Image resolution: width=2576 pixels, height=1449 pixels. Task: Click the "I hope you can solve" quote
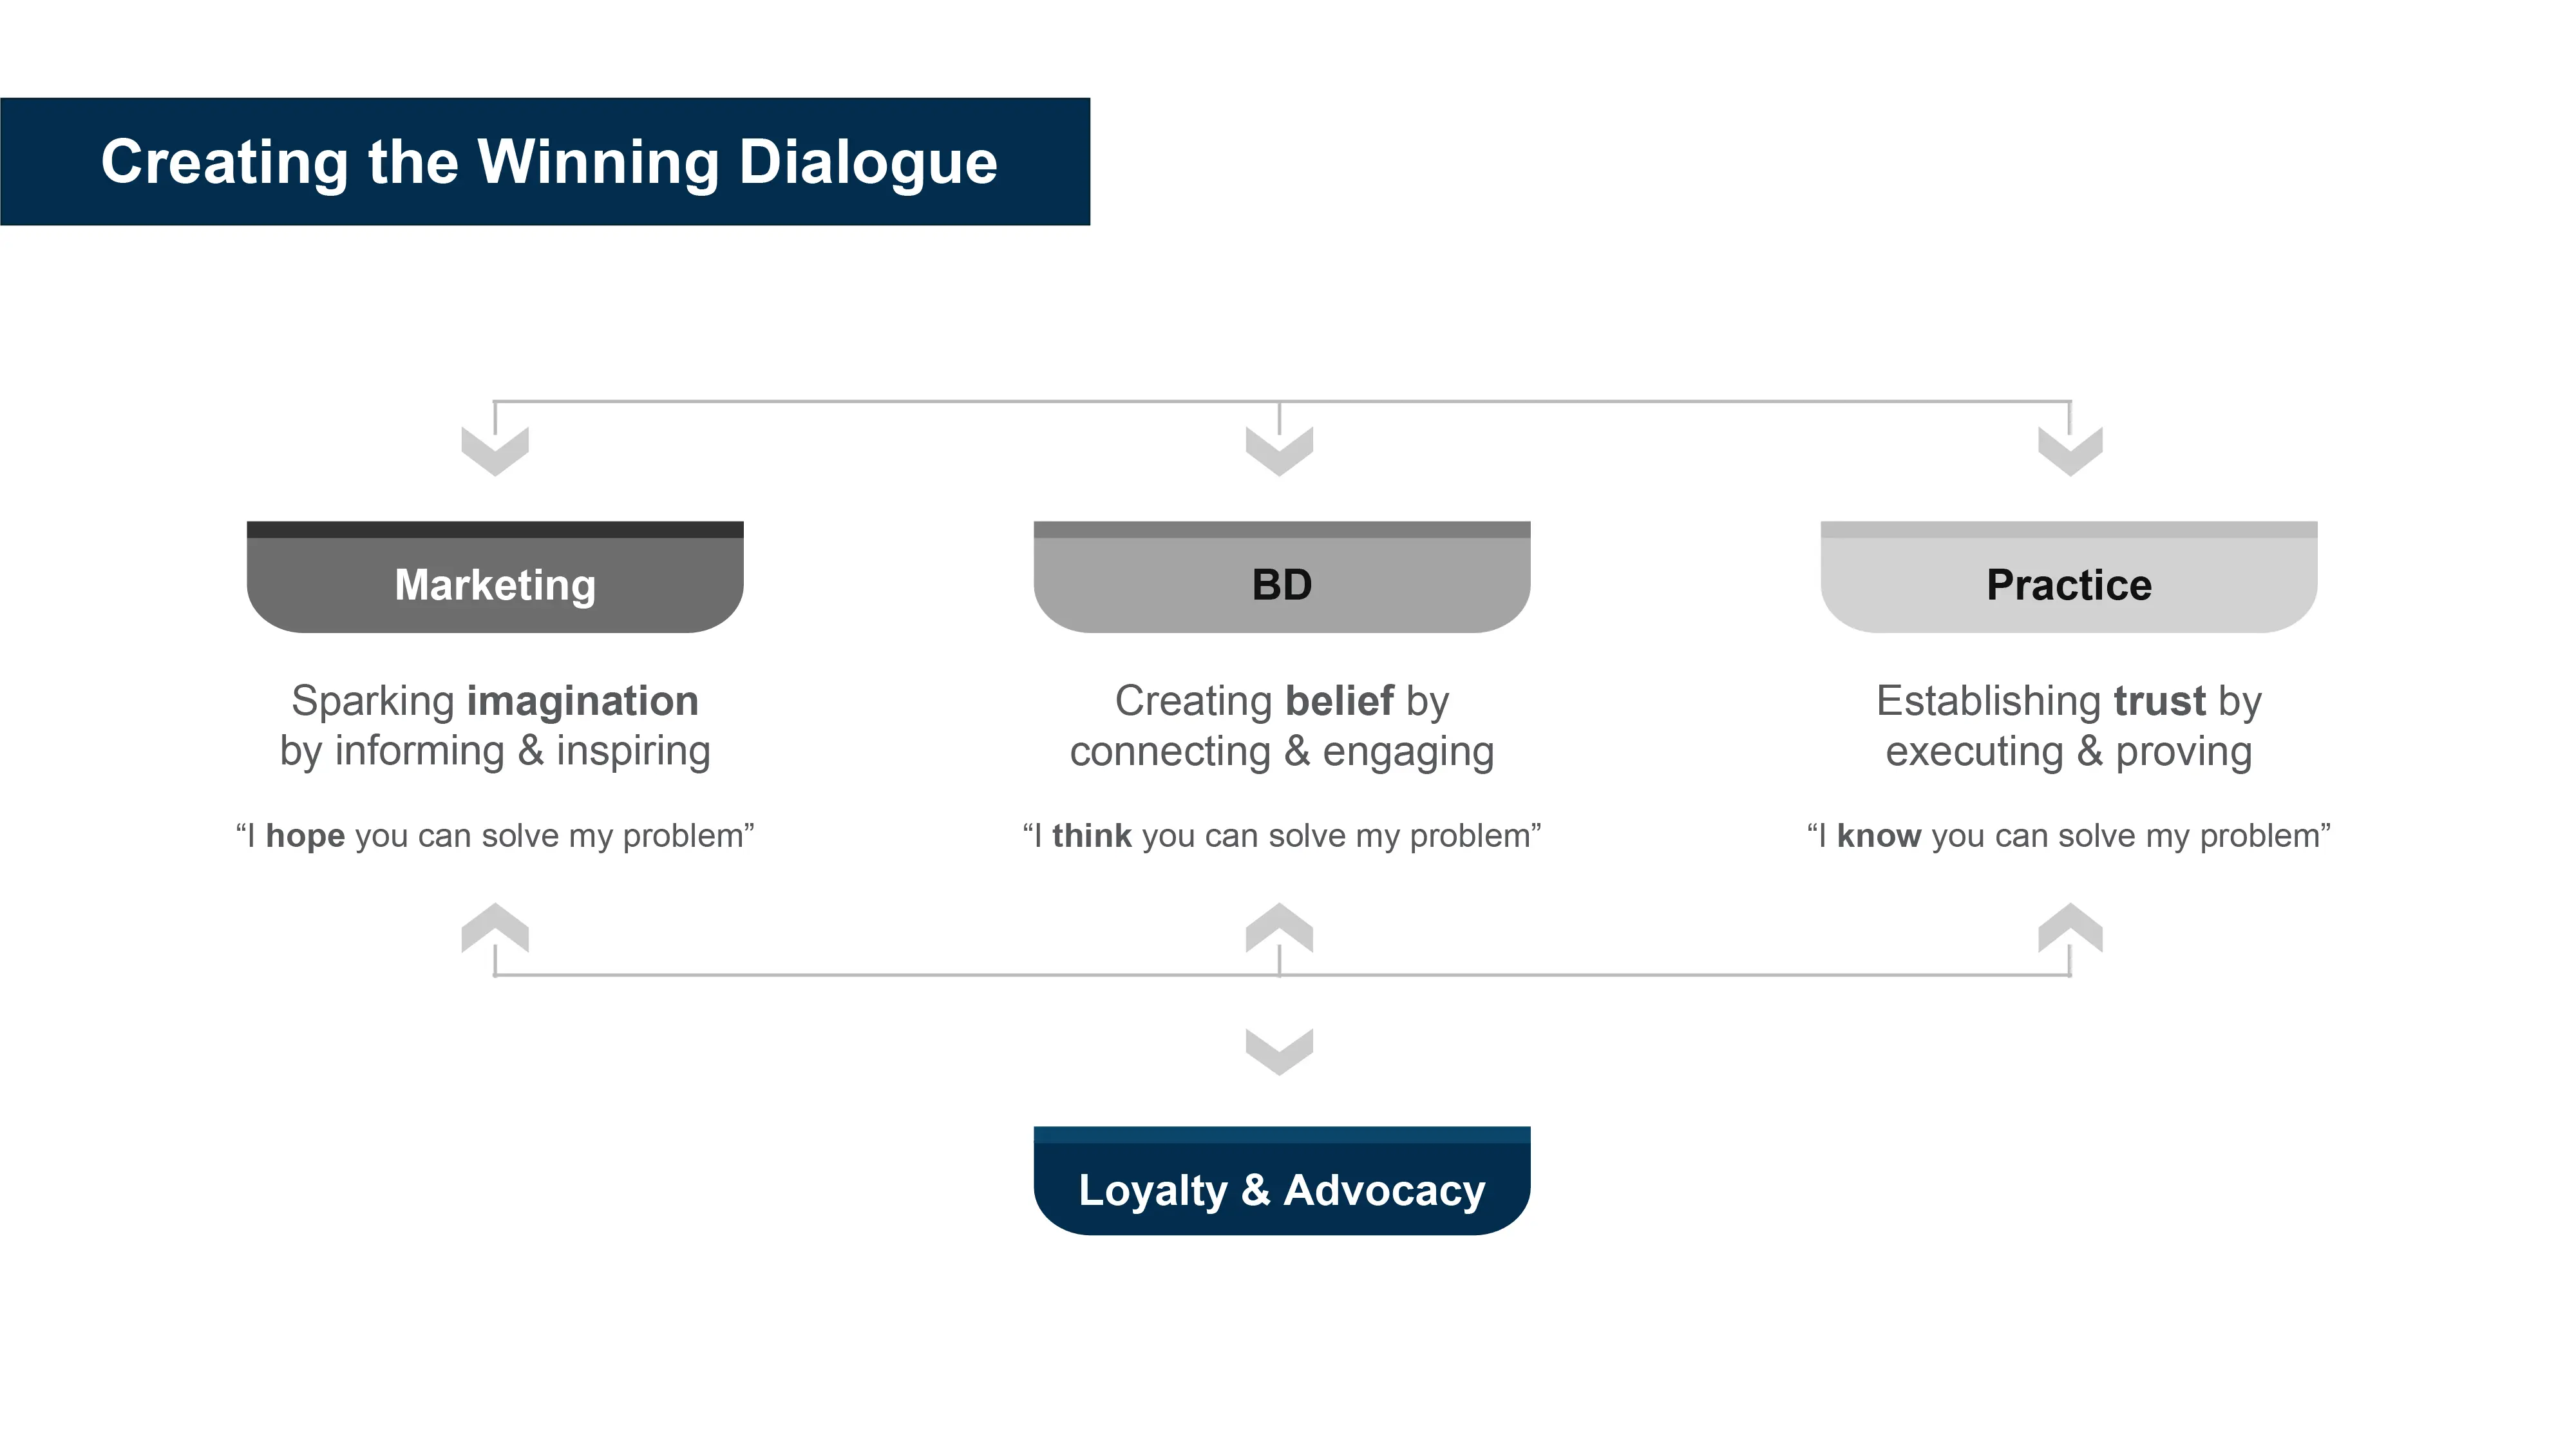coord(495,836)
